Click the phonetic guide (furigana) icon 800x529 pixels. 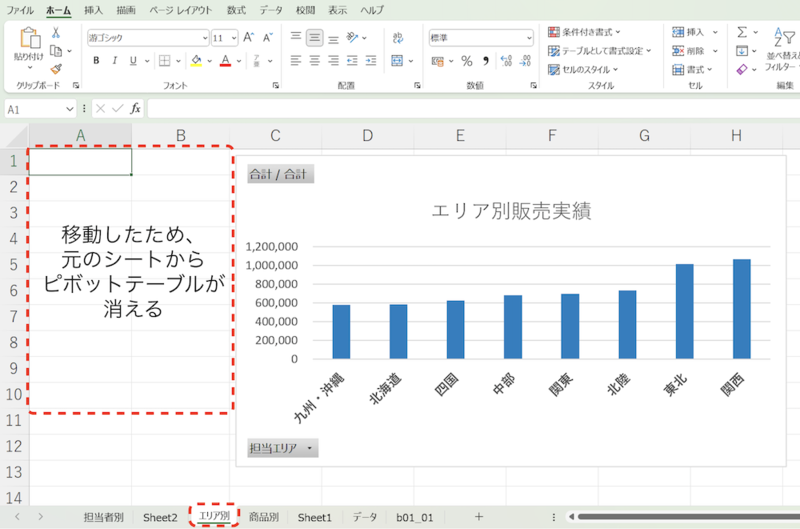tap(257, 61)
